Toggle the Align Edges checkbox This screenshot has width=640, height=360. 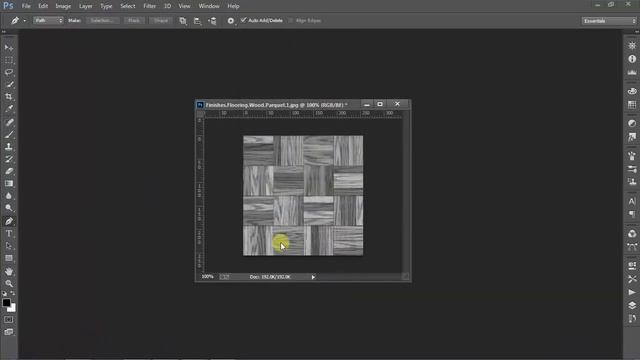click(291, 20)
